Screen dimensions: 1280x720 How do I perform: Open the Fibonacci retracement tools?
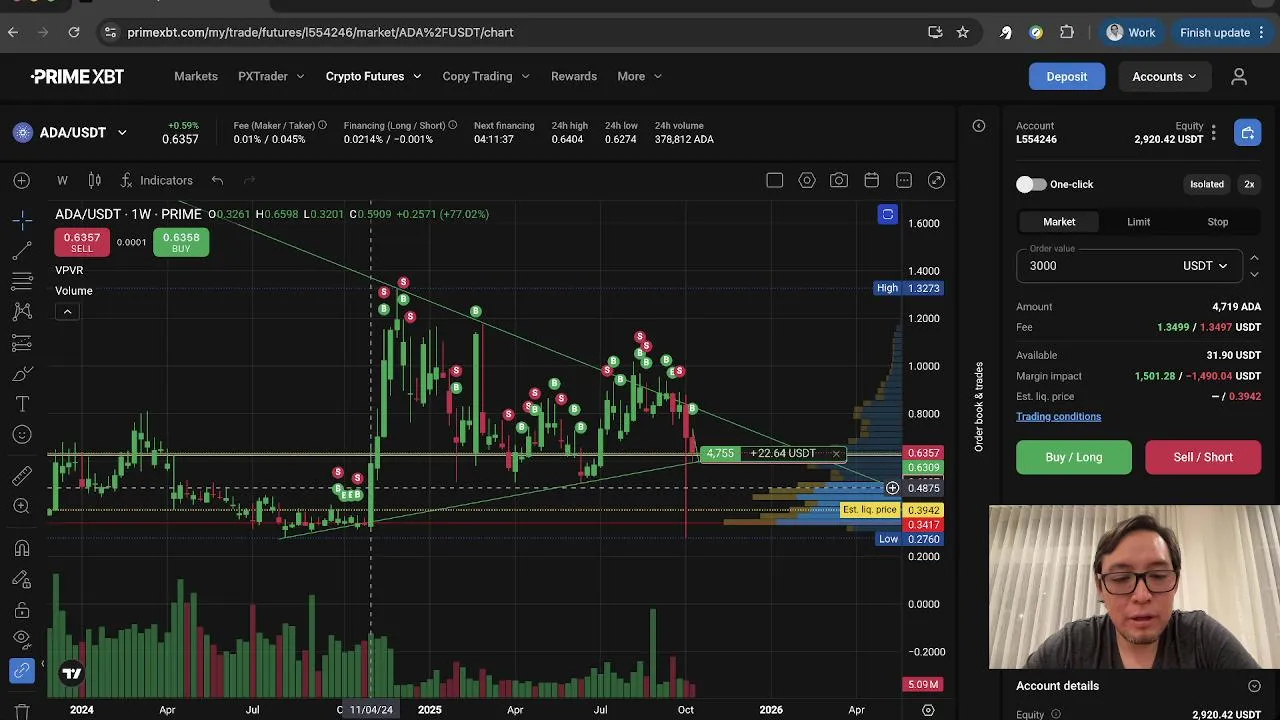click(22, 281)
